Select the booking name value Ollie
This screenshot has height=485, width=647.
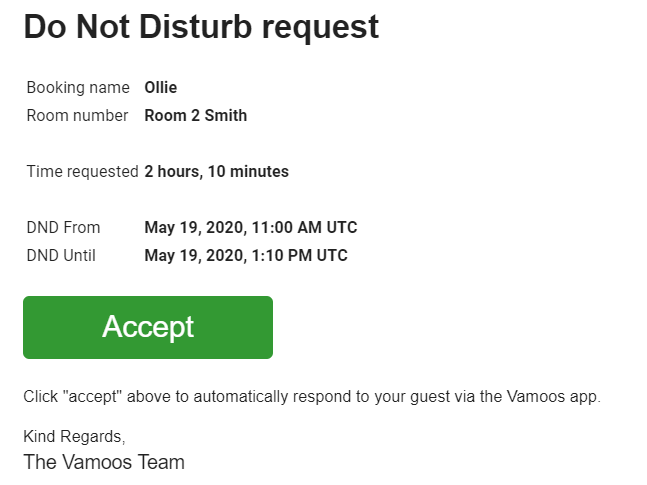[161, 88]
